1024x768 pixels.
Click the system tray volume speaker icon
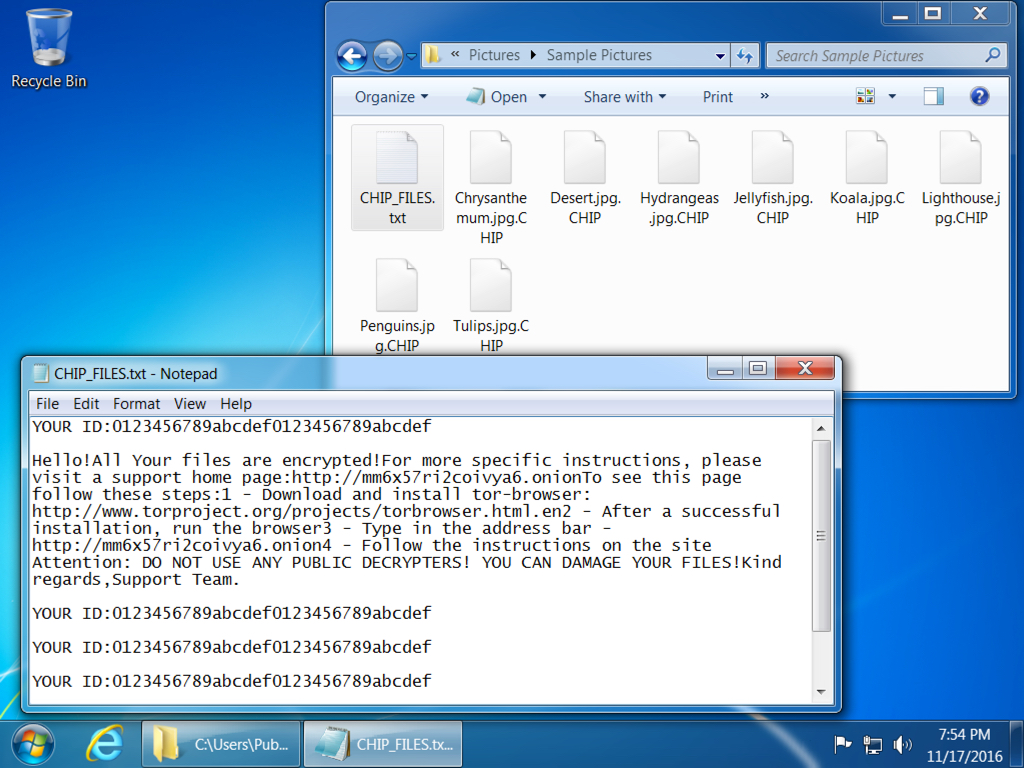[x=902, y=744]
